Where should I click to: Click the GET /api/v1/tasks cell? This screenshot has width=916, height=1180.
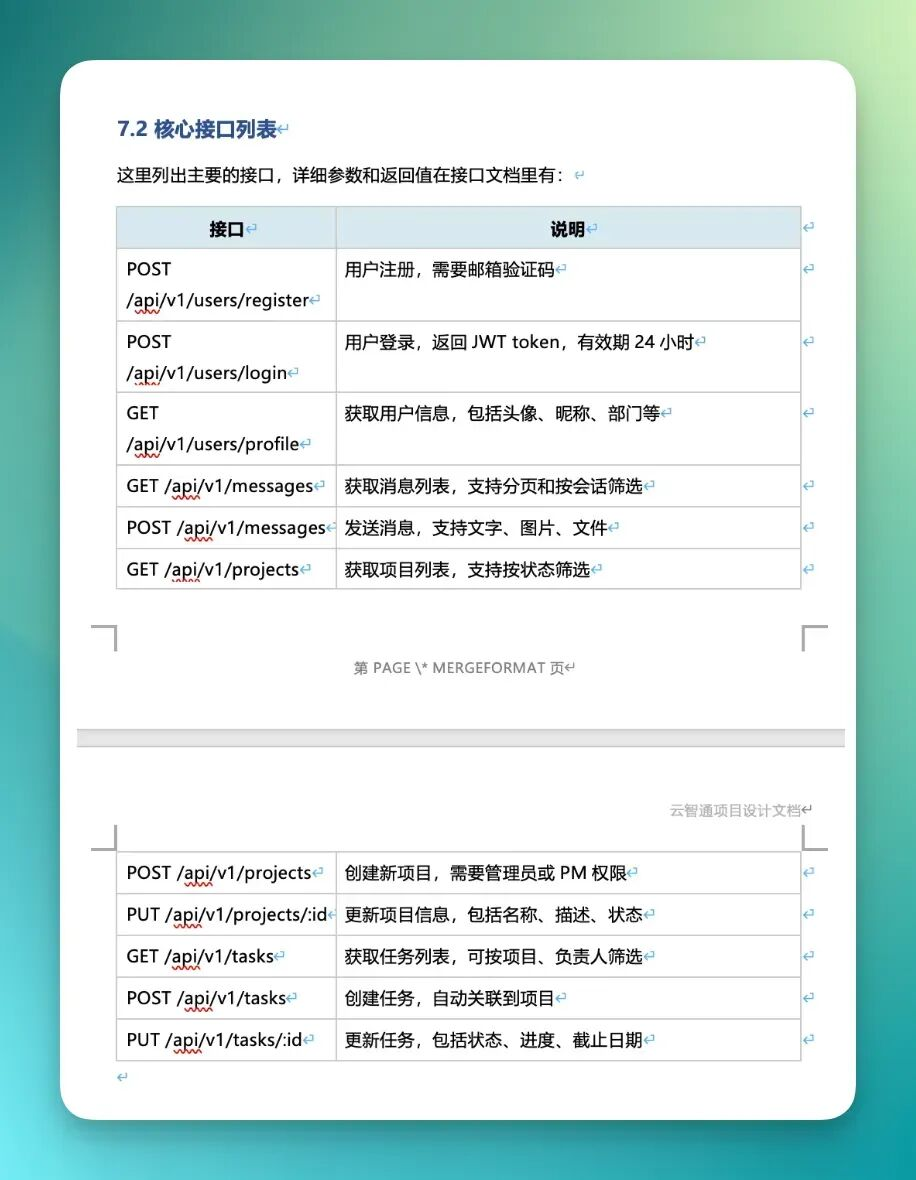(200, 957)
